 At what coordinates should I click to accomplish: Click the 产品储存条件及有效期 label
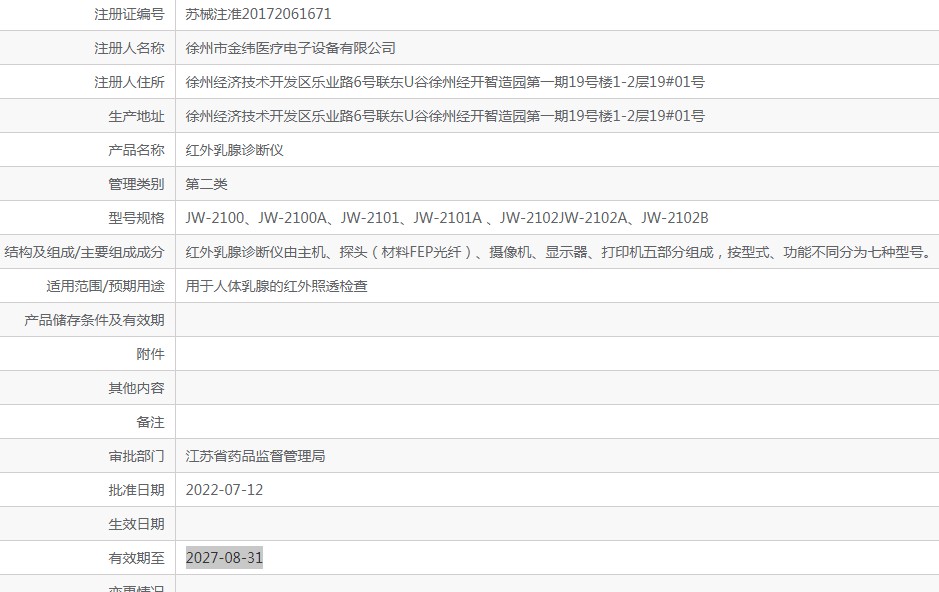94,320
